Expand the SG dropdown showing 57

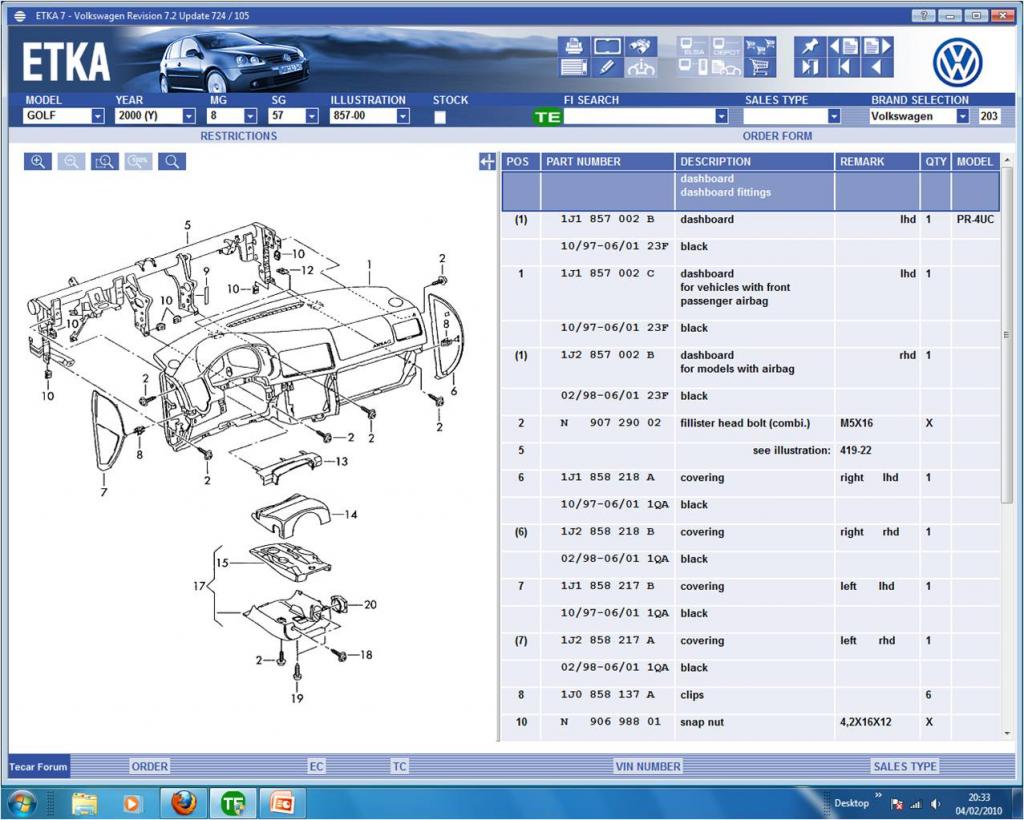(x=312, y=116)
